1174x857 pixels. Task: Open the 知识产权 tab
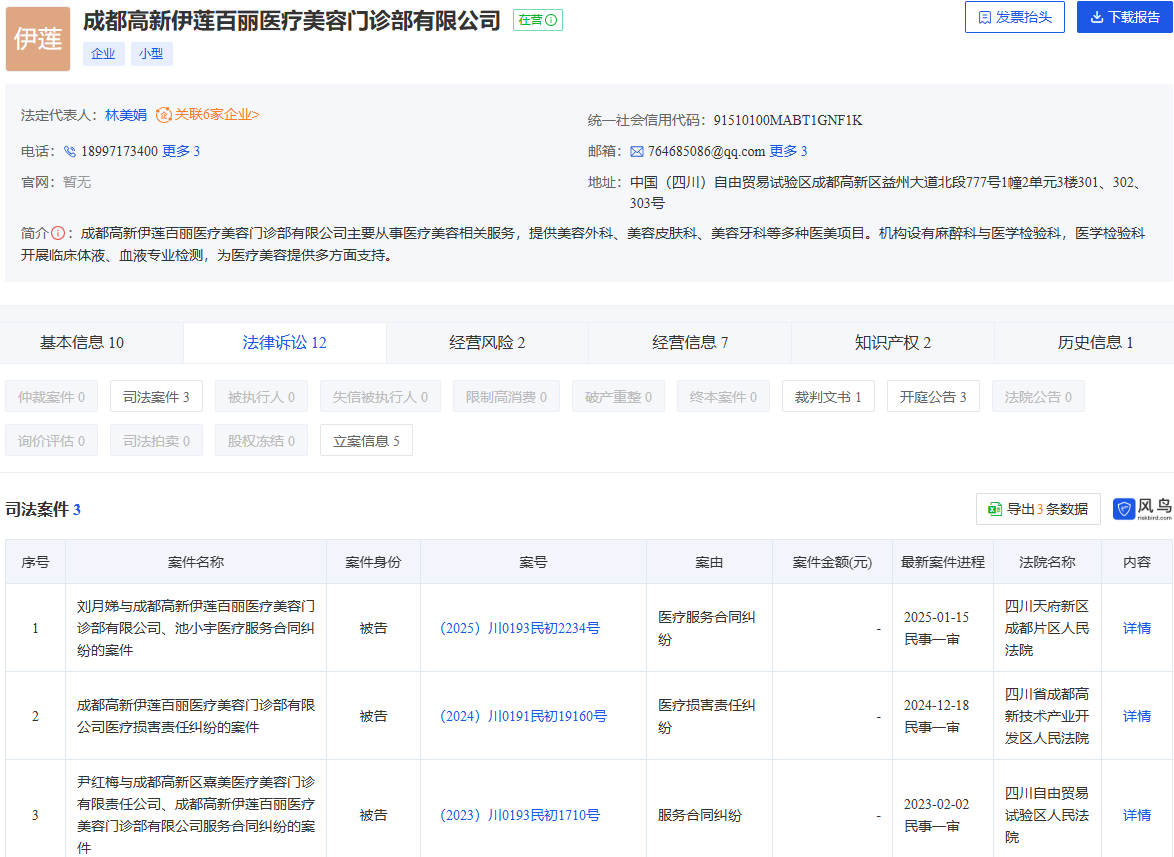coord(891,342)
